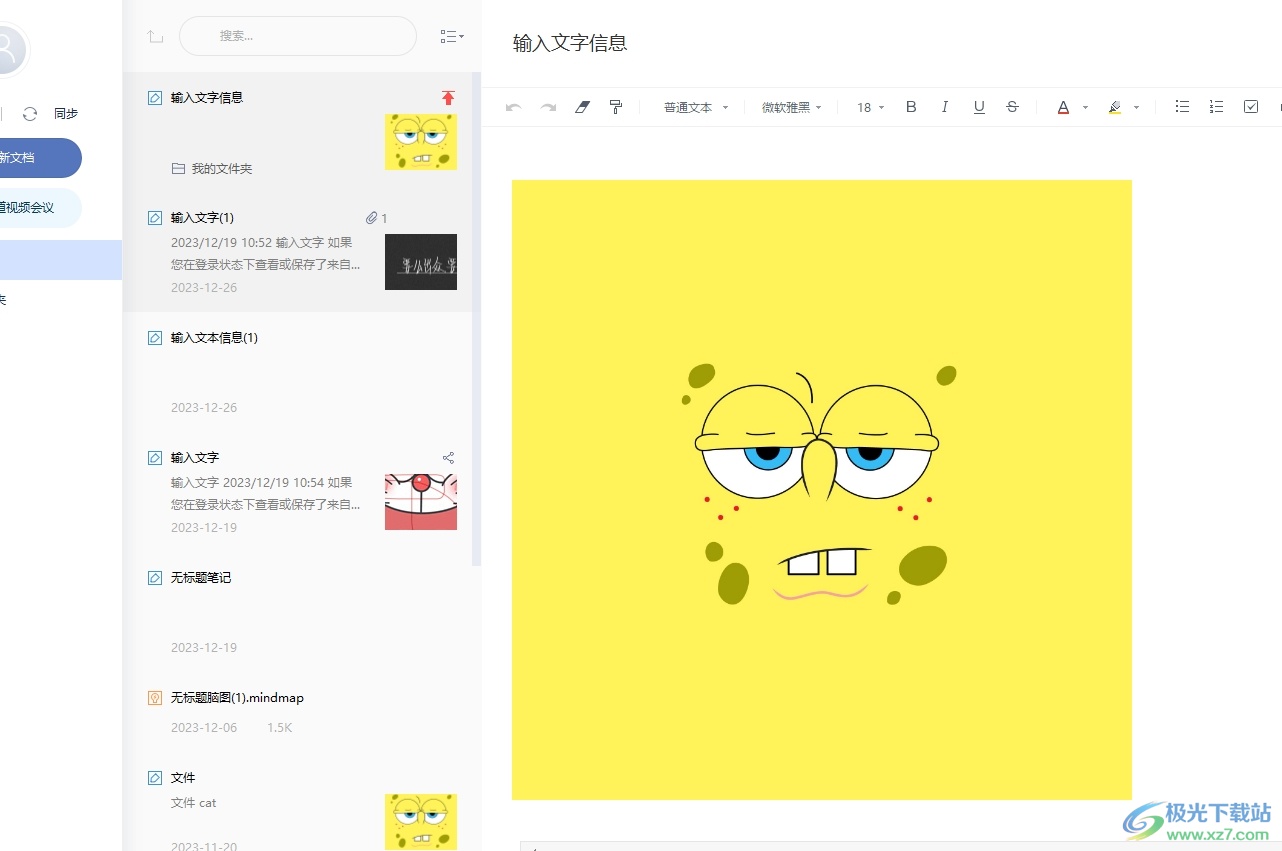Toggle italic formatting
The height and width of the screenshot is (851, 1282).
pyautogui.click(x=945, y=107)
